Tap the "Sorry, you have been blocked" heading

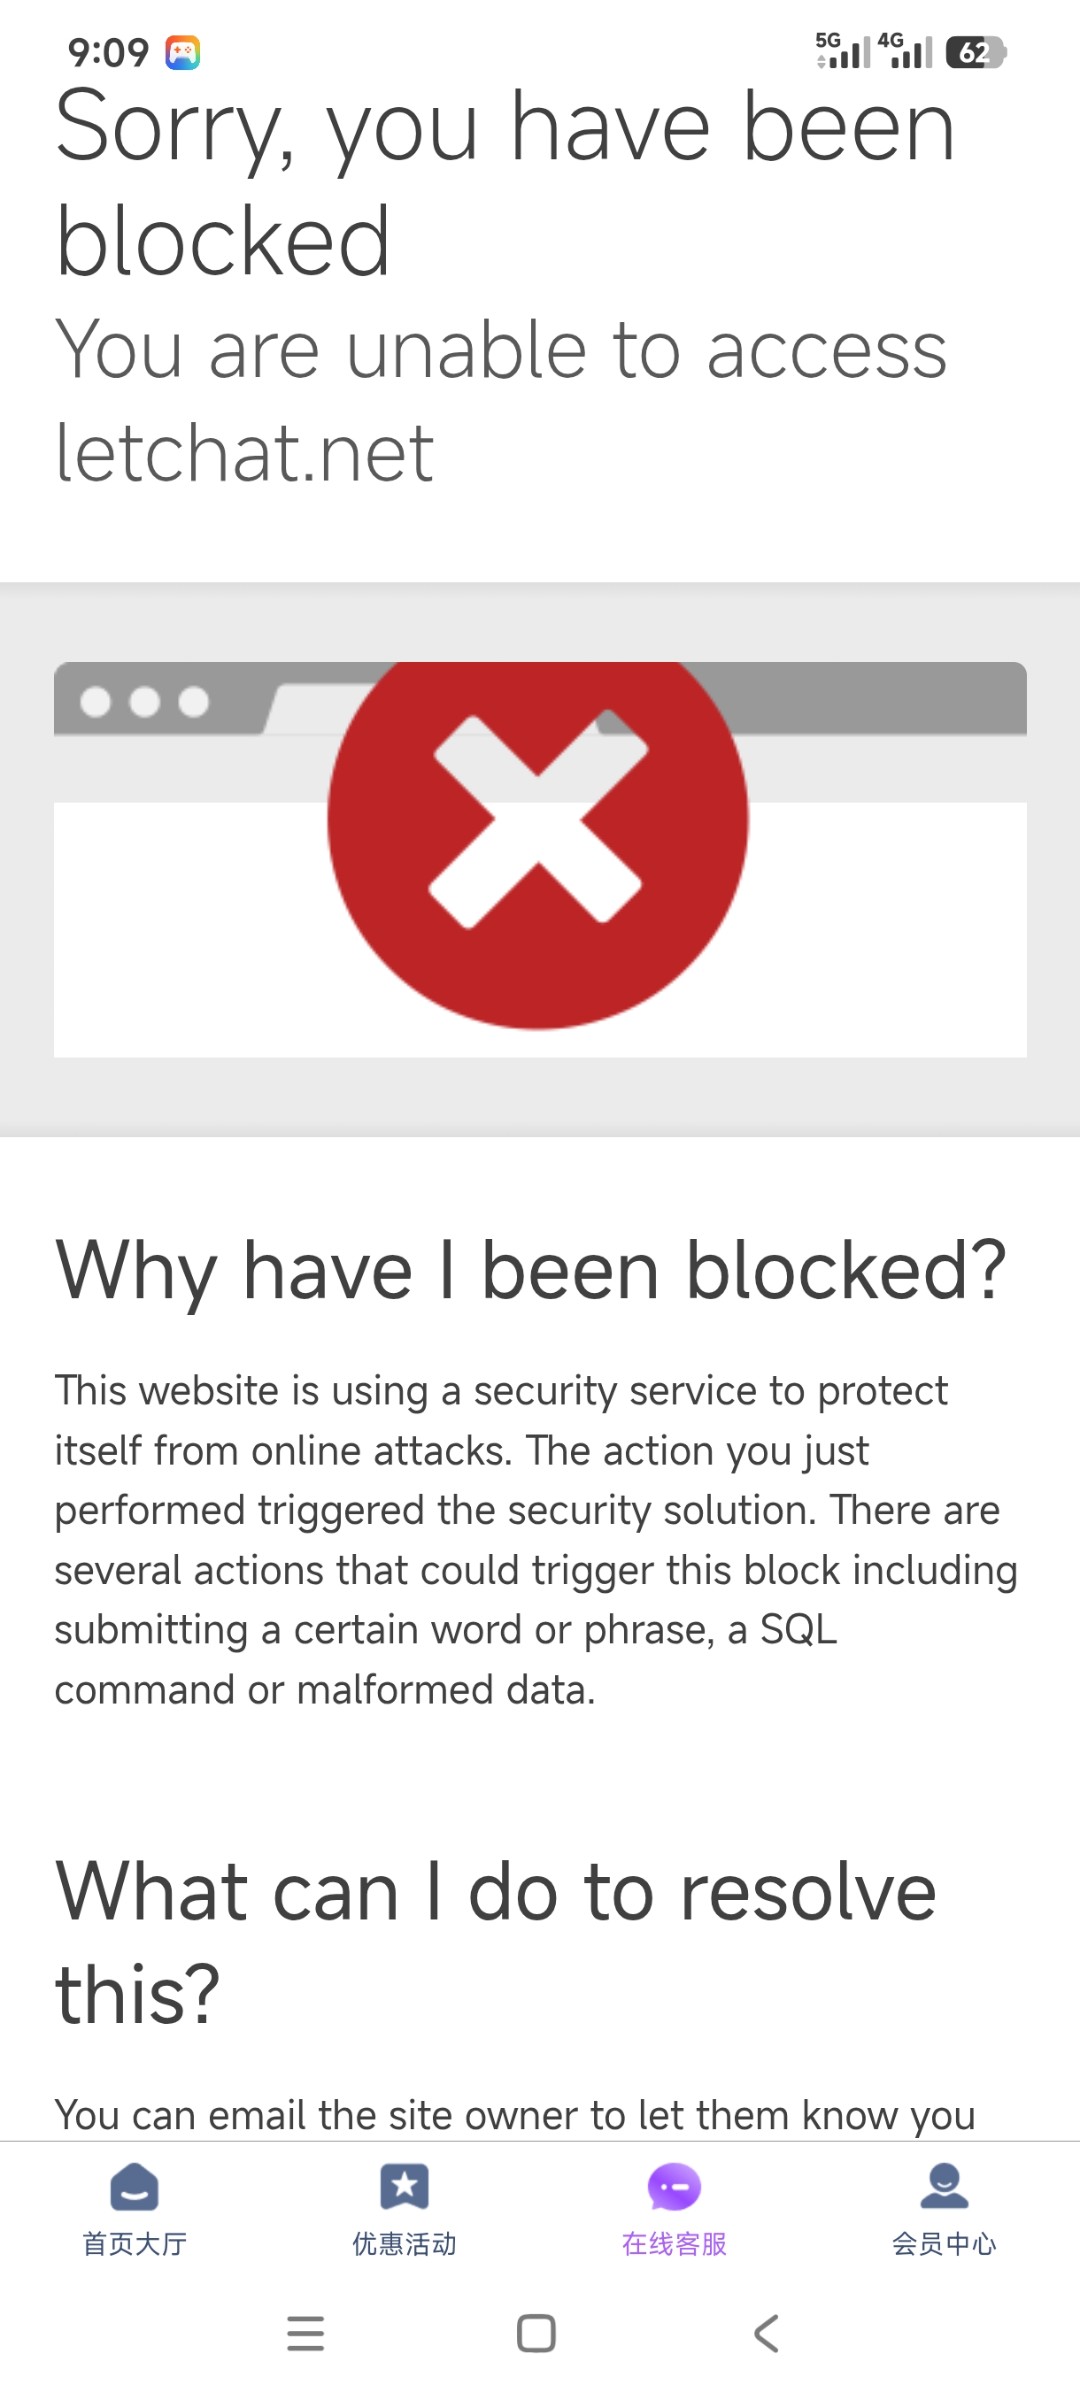tap(505, 183)
